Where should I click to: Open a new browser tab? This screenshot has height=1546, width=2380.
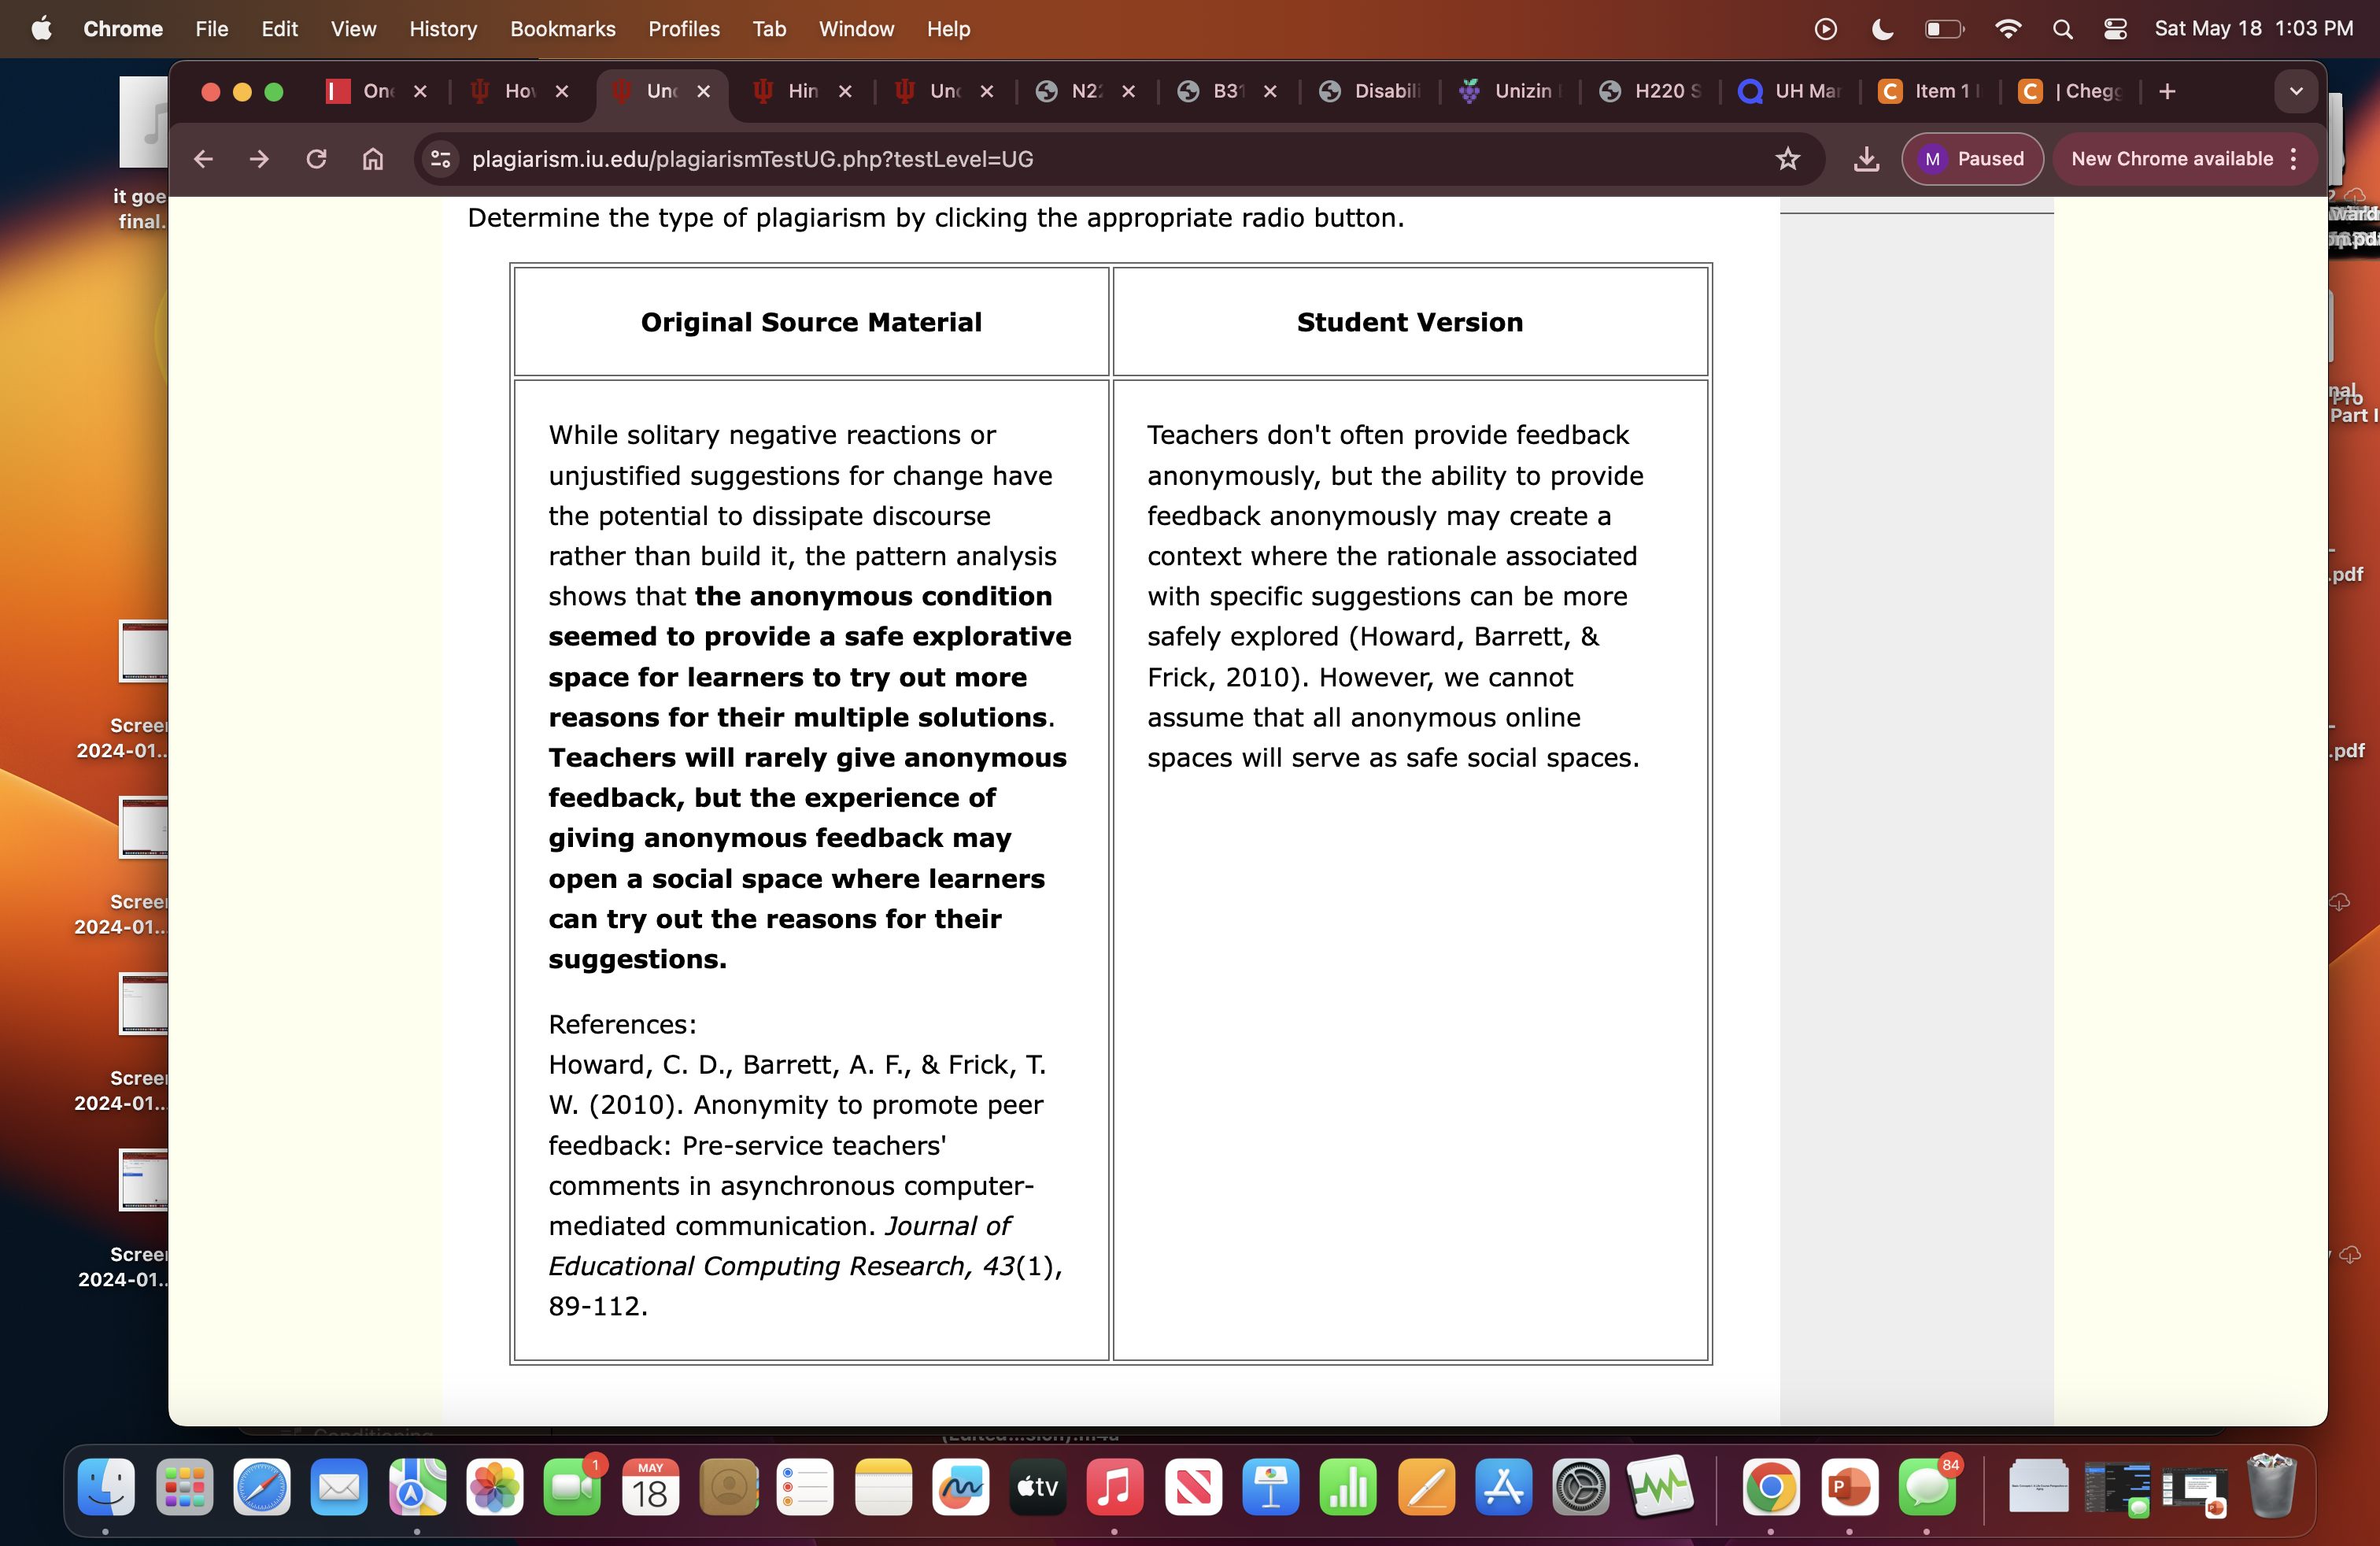tap(2166, 91)
